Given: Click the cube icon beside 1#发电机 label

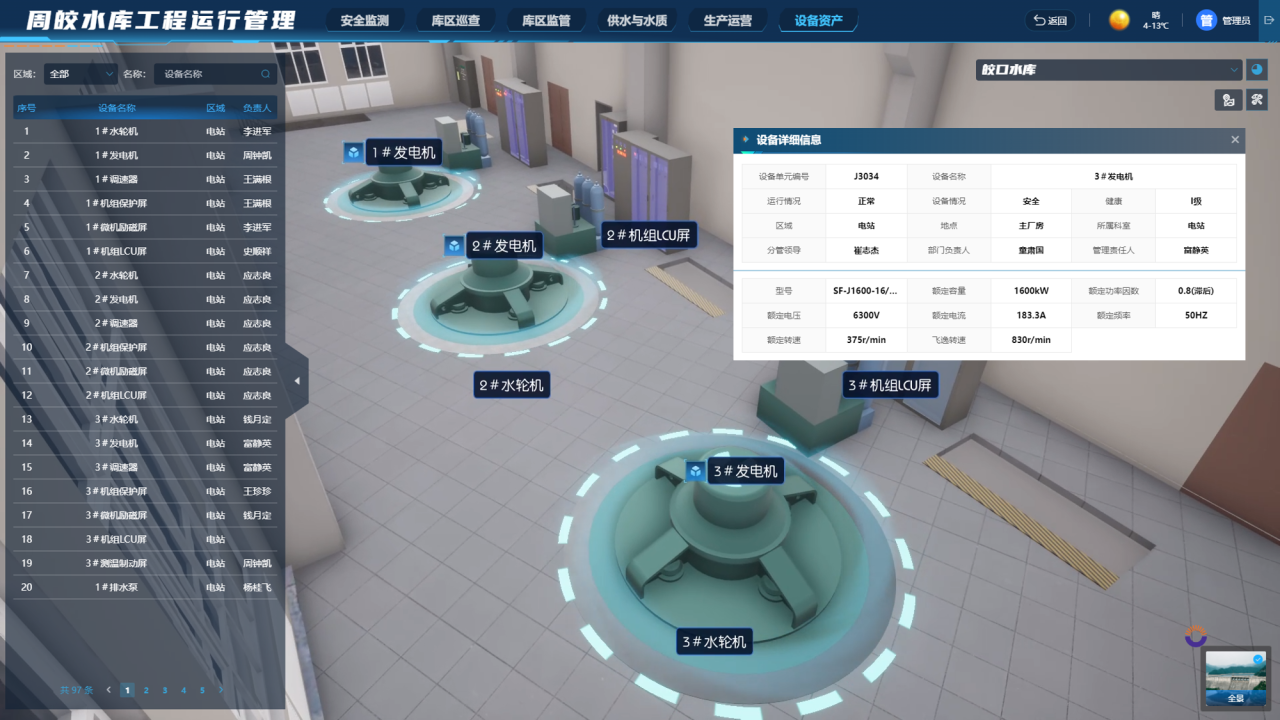Looking at the screenshot, I should pos(353,152).
